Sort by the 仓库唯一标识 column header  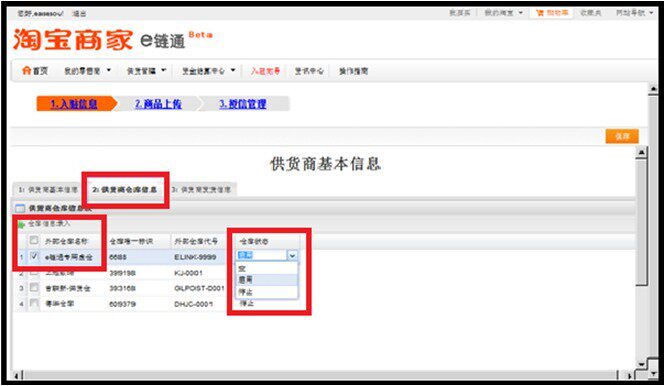[x=131, y=241]
